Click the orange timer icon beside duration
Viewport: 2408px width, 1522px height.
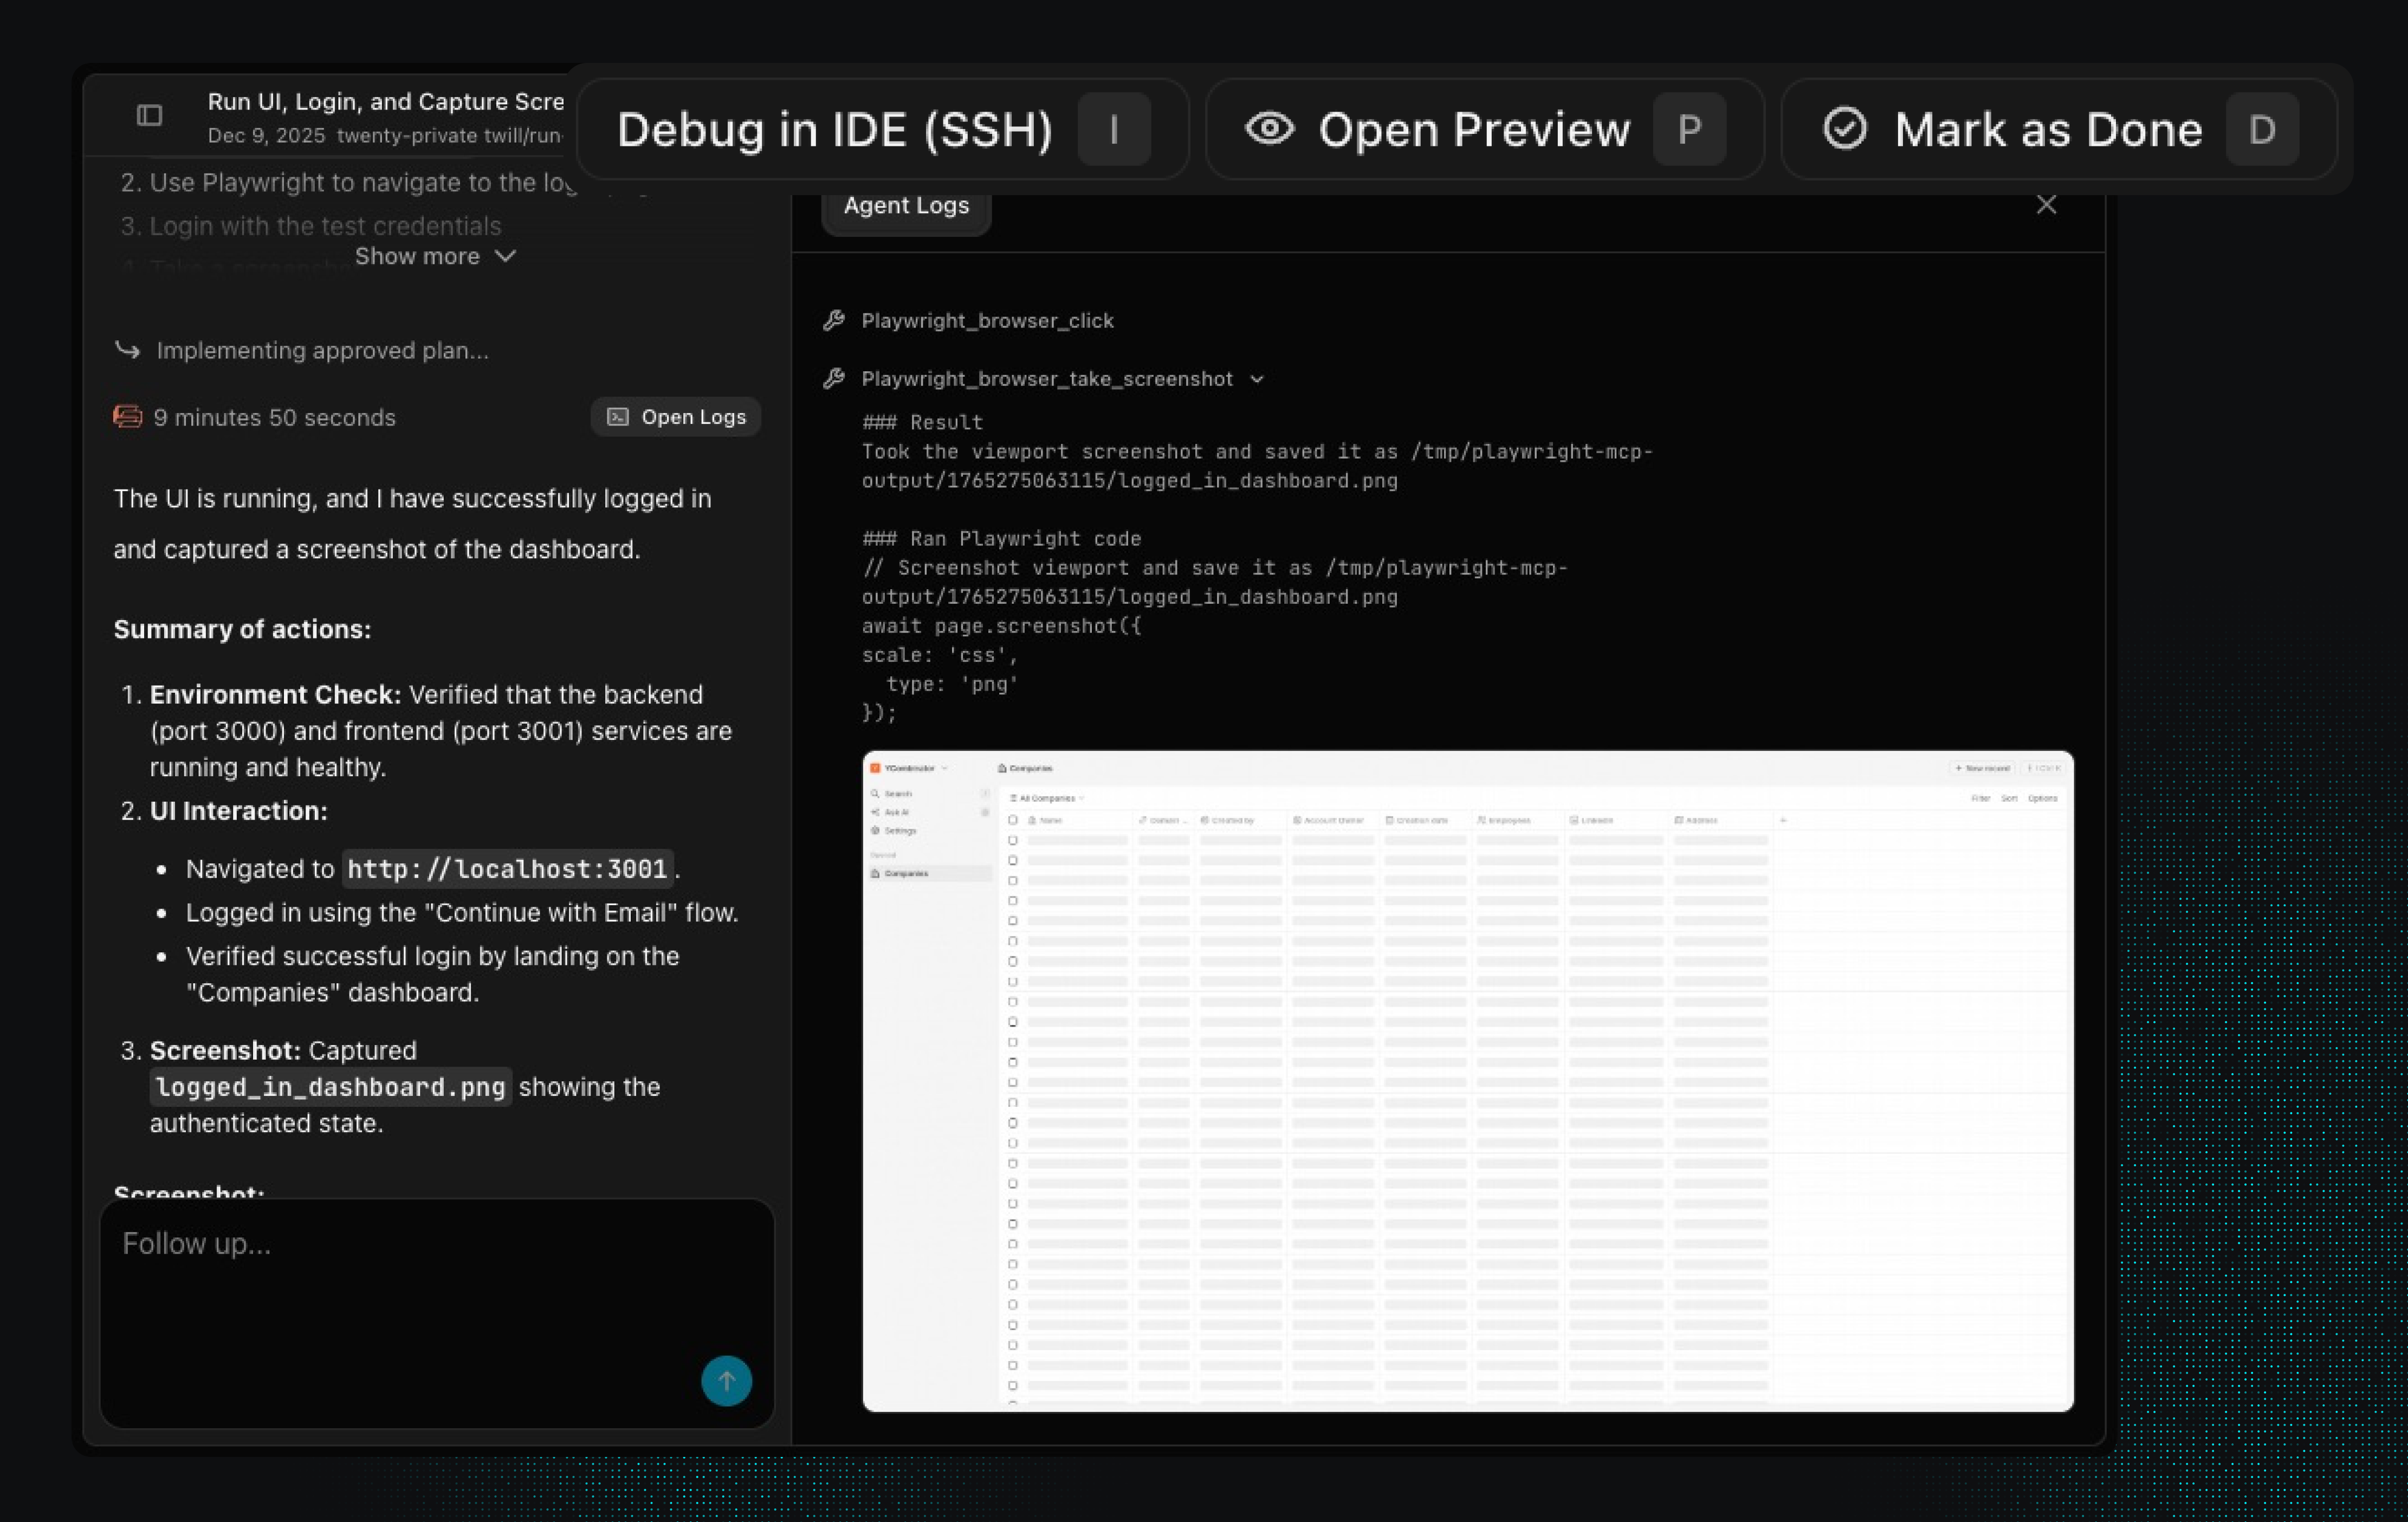pyautogui.click(x=127, y=417)
